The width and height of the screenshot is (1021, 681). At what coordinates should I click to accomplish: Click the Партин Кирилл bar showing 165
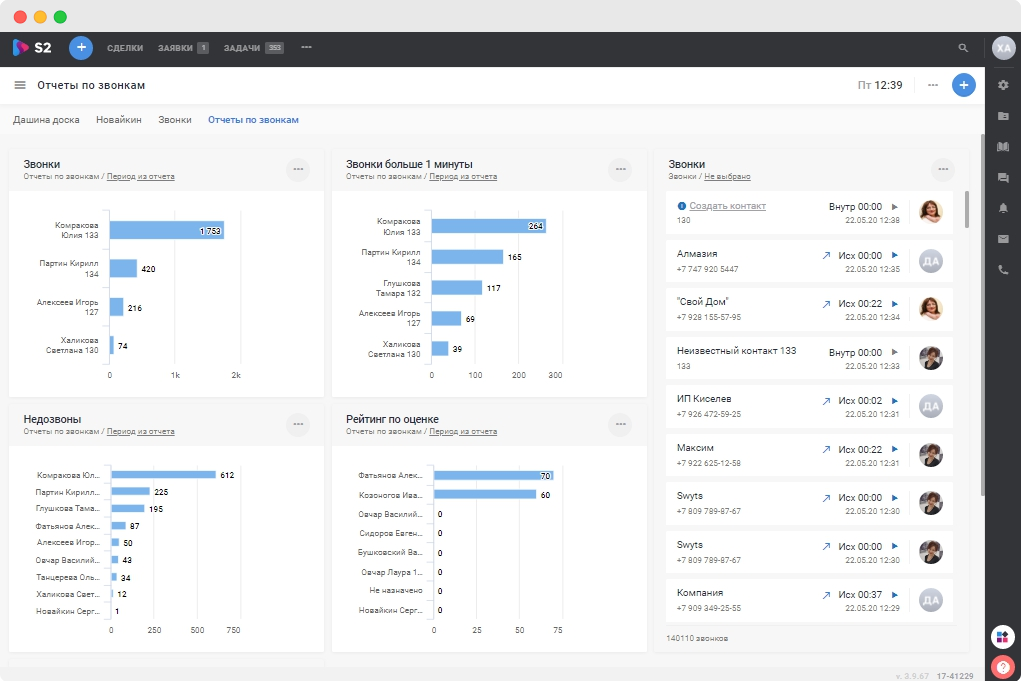pyautogui.click(x=467, y=257)
